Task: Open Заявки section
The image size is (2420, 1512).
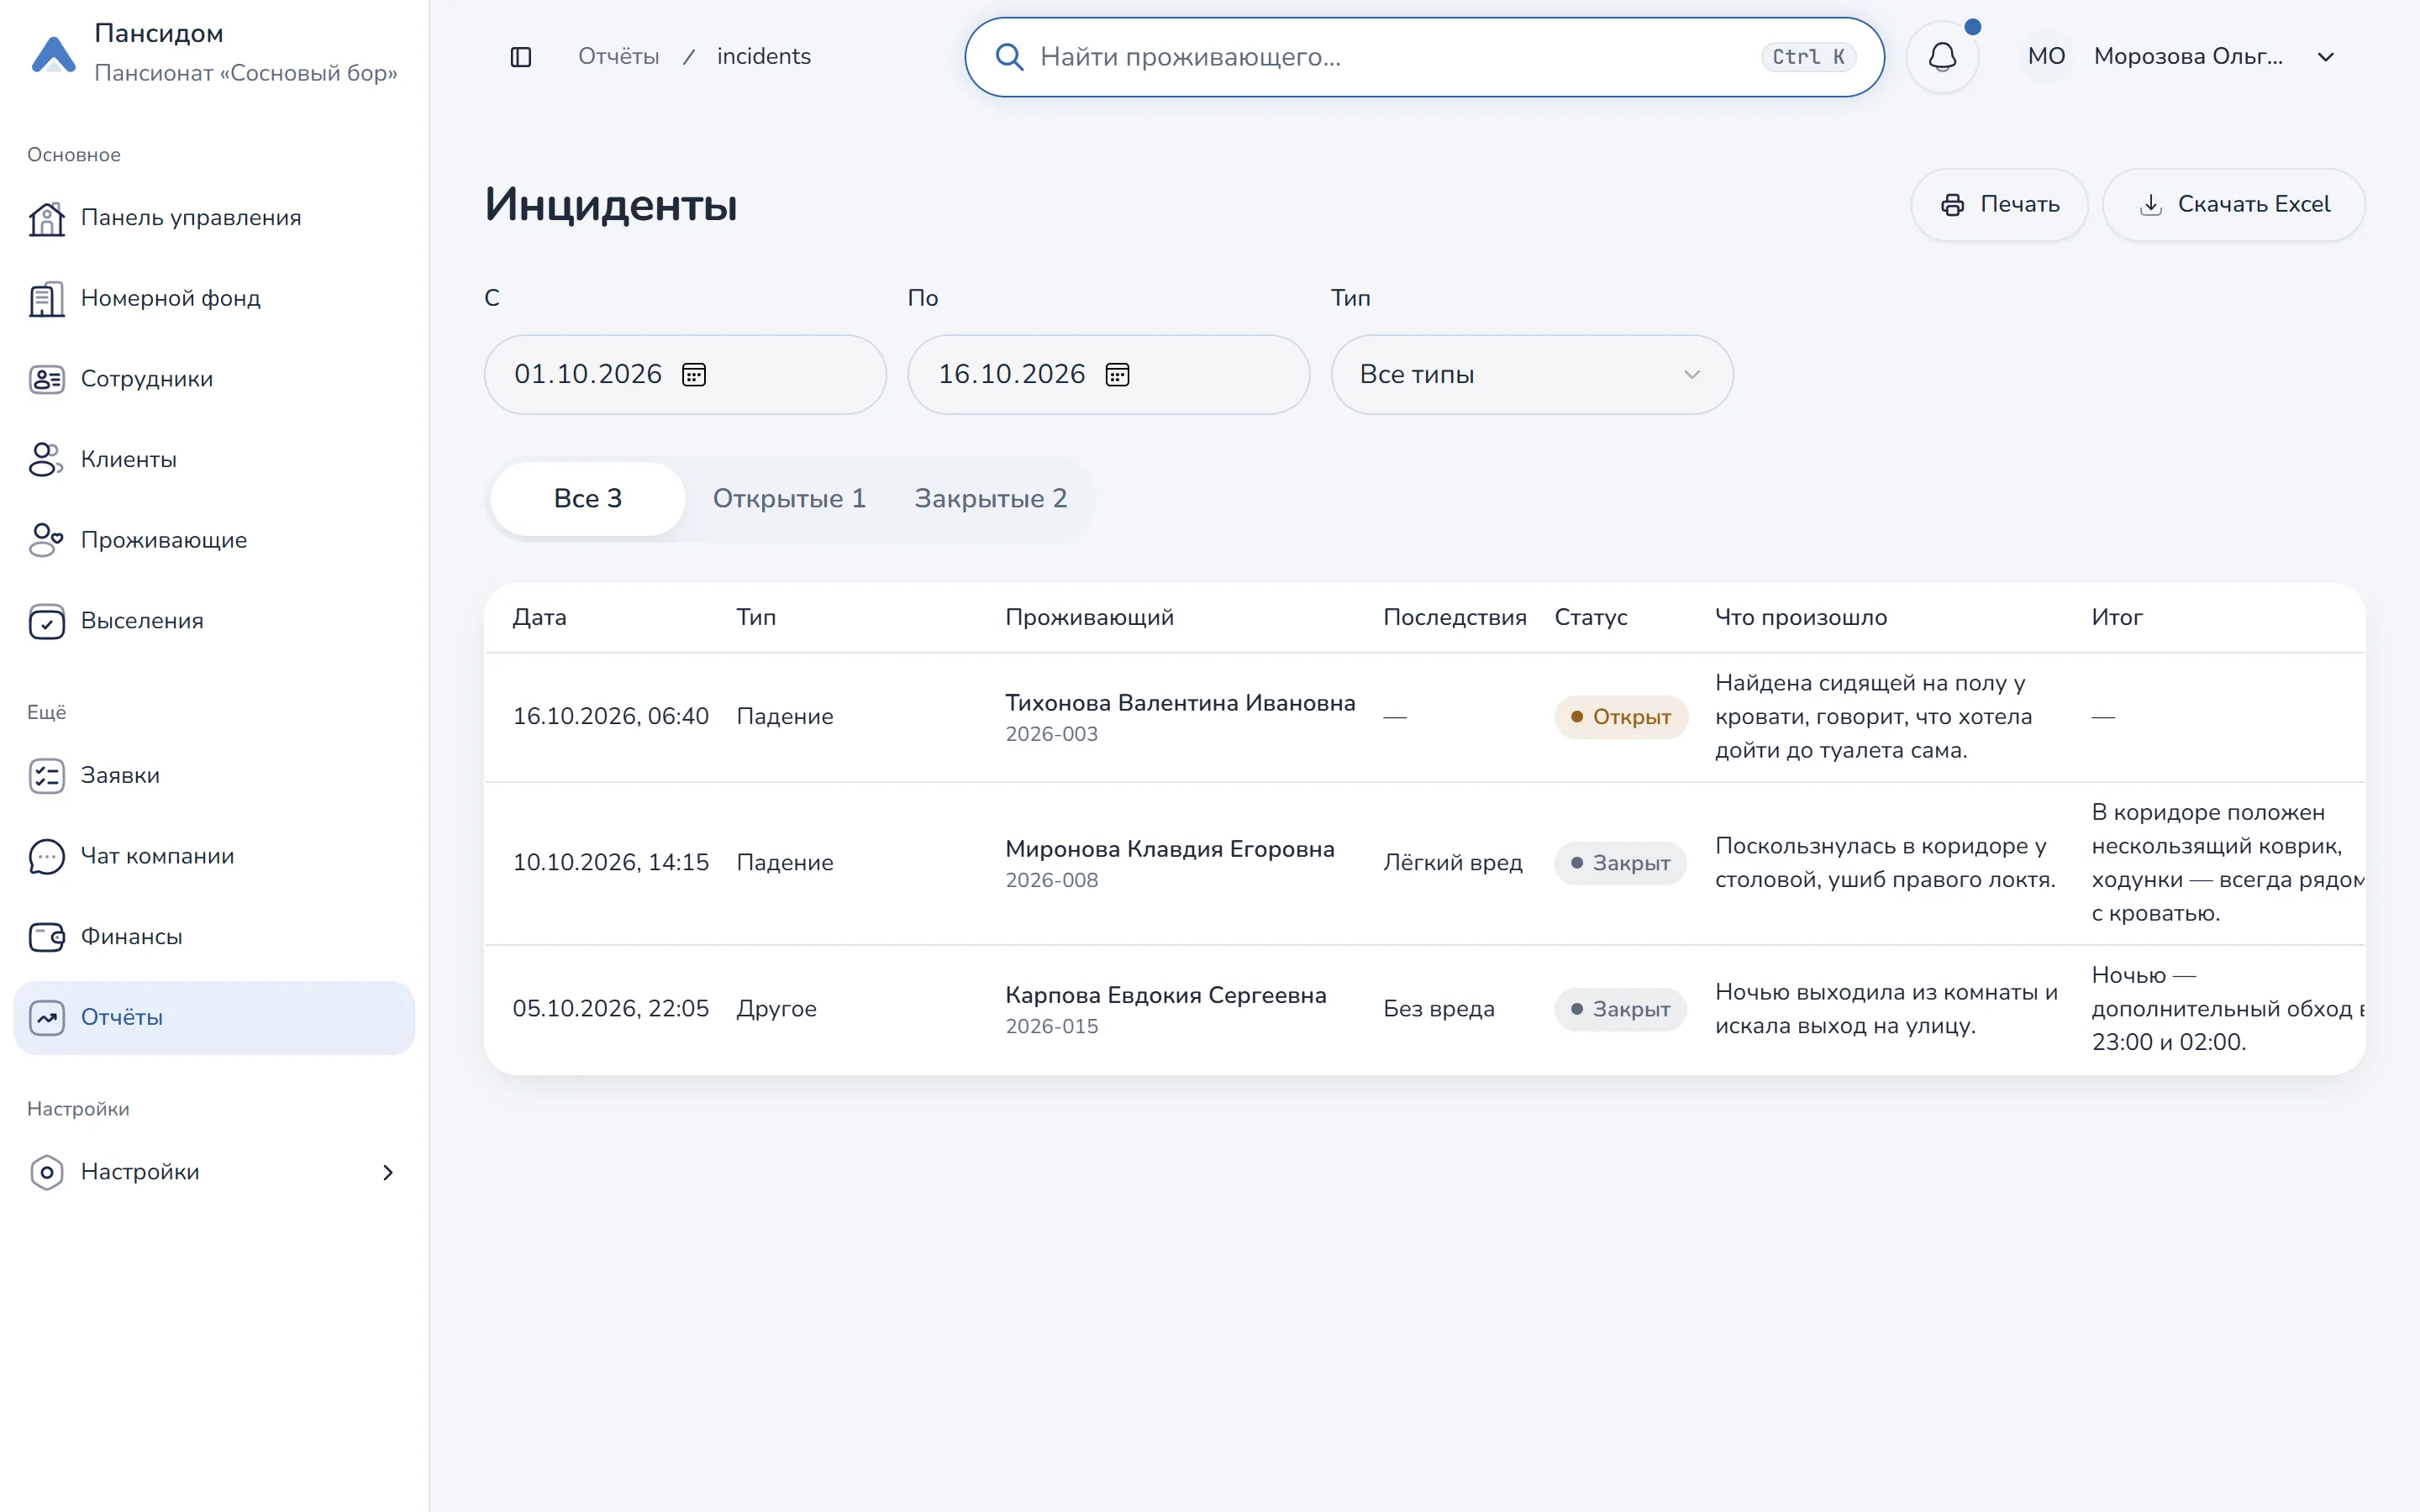Action: click(214, 776)
